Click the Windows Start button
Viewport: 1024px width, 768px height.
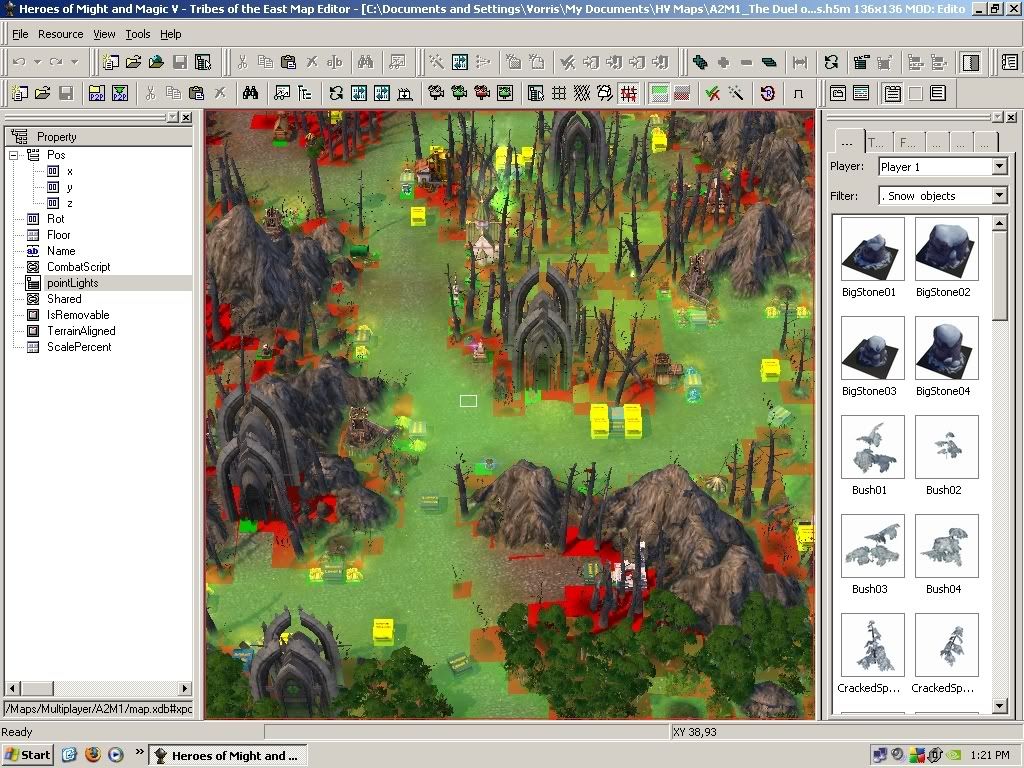28,755
